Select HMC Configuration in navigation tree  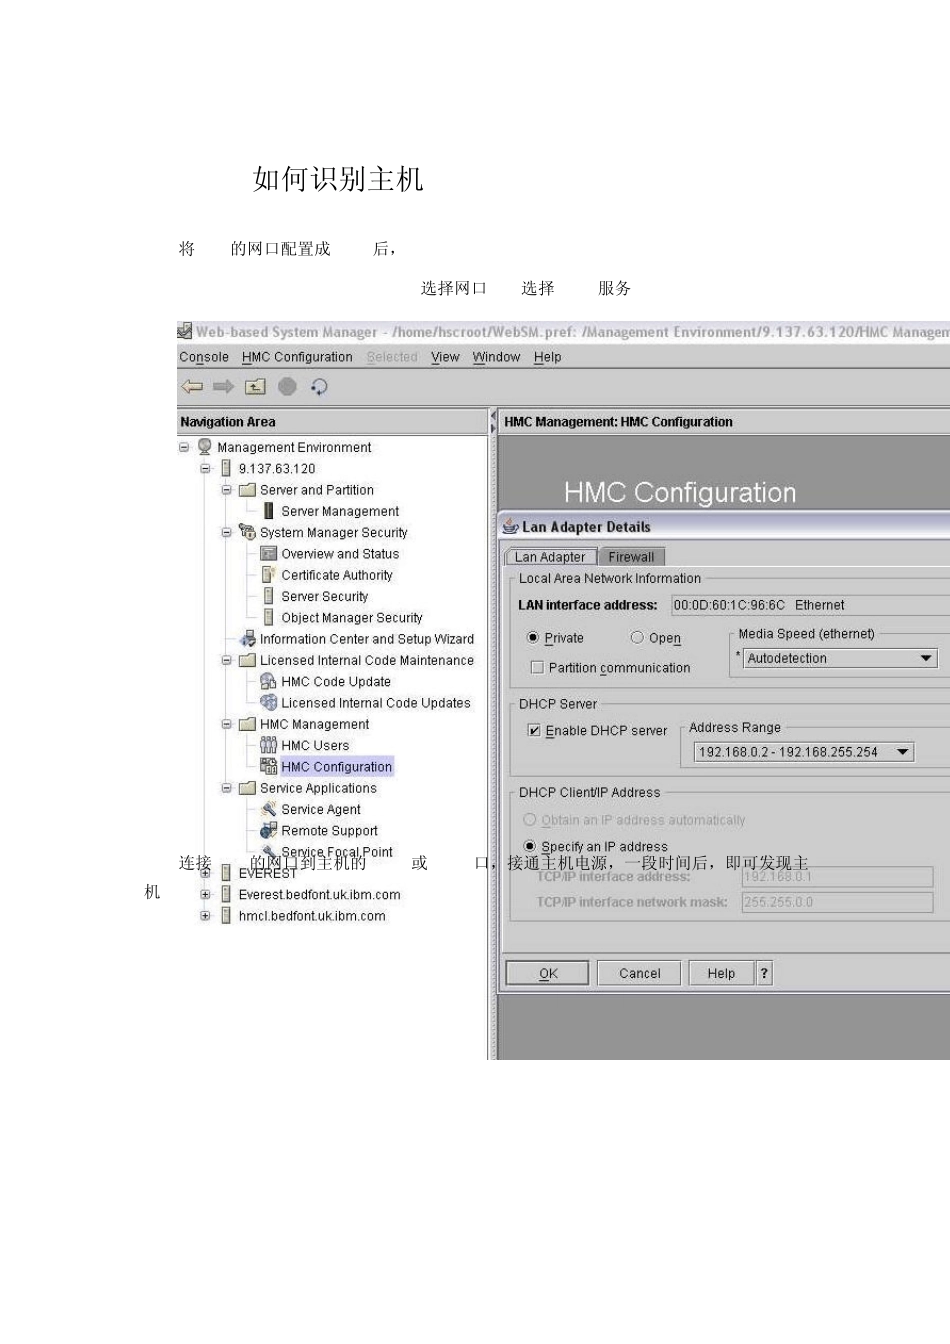[336, 766]
